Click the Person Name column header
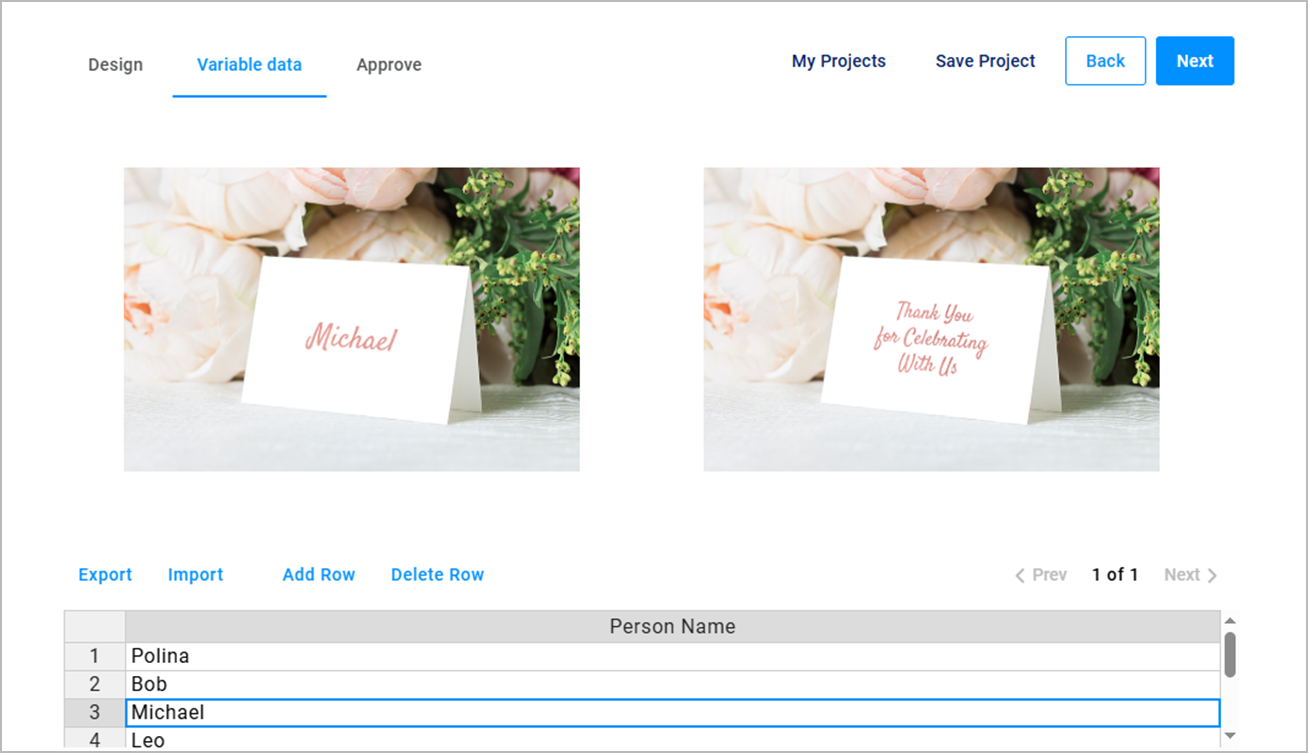 pos(672,626)
